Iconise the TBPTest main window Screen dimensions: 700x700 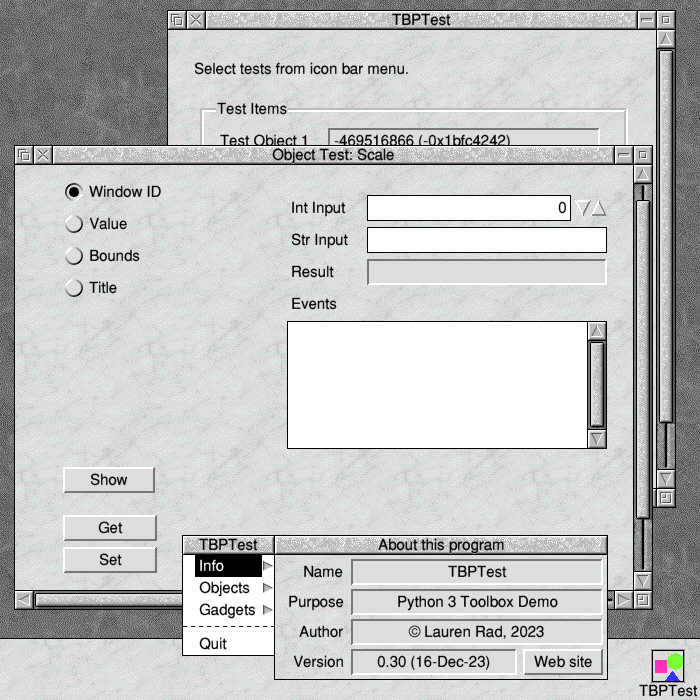[646, 20]
